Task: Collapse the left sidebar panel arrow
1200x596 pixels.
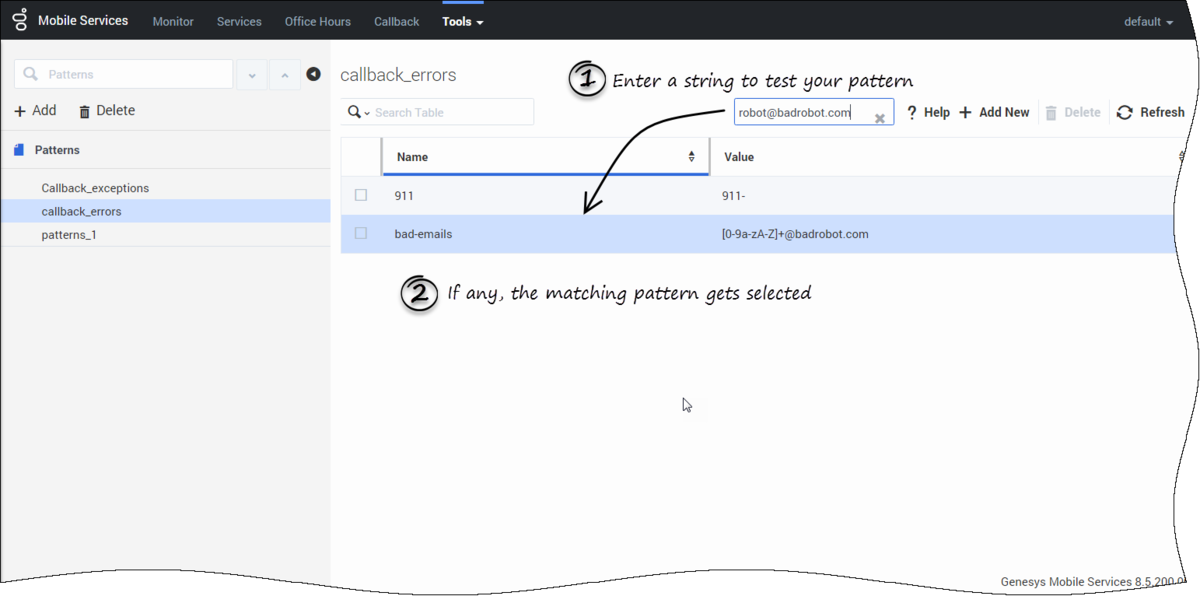Action: (x=313, y=74)
